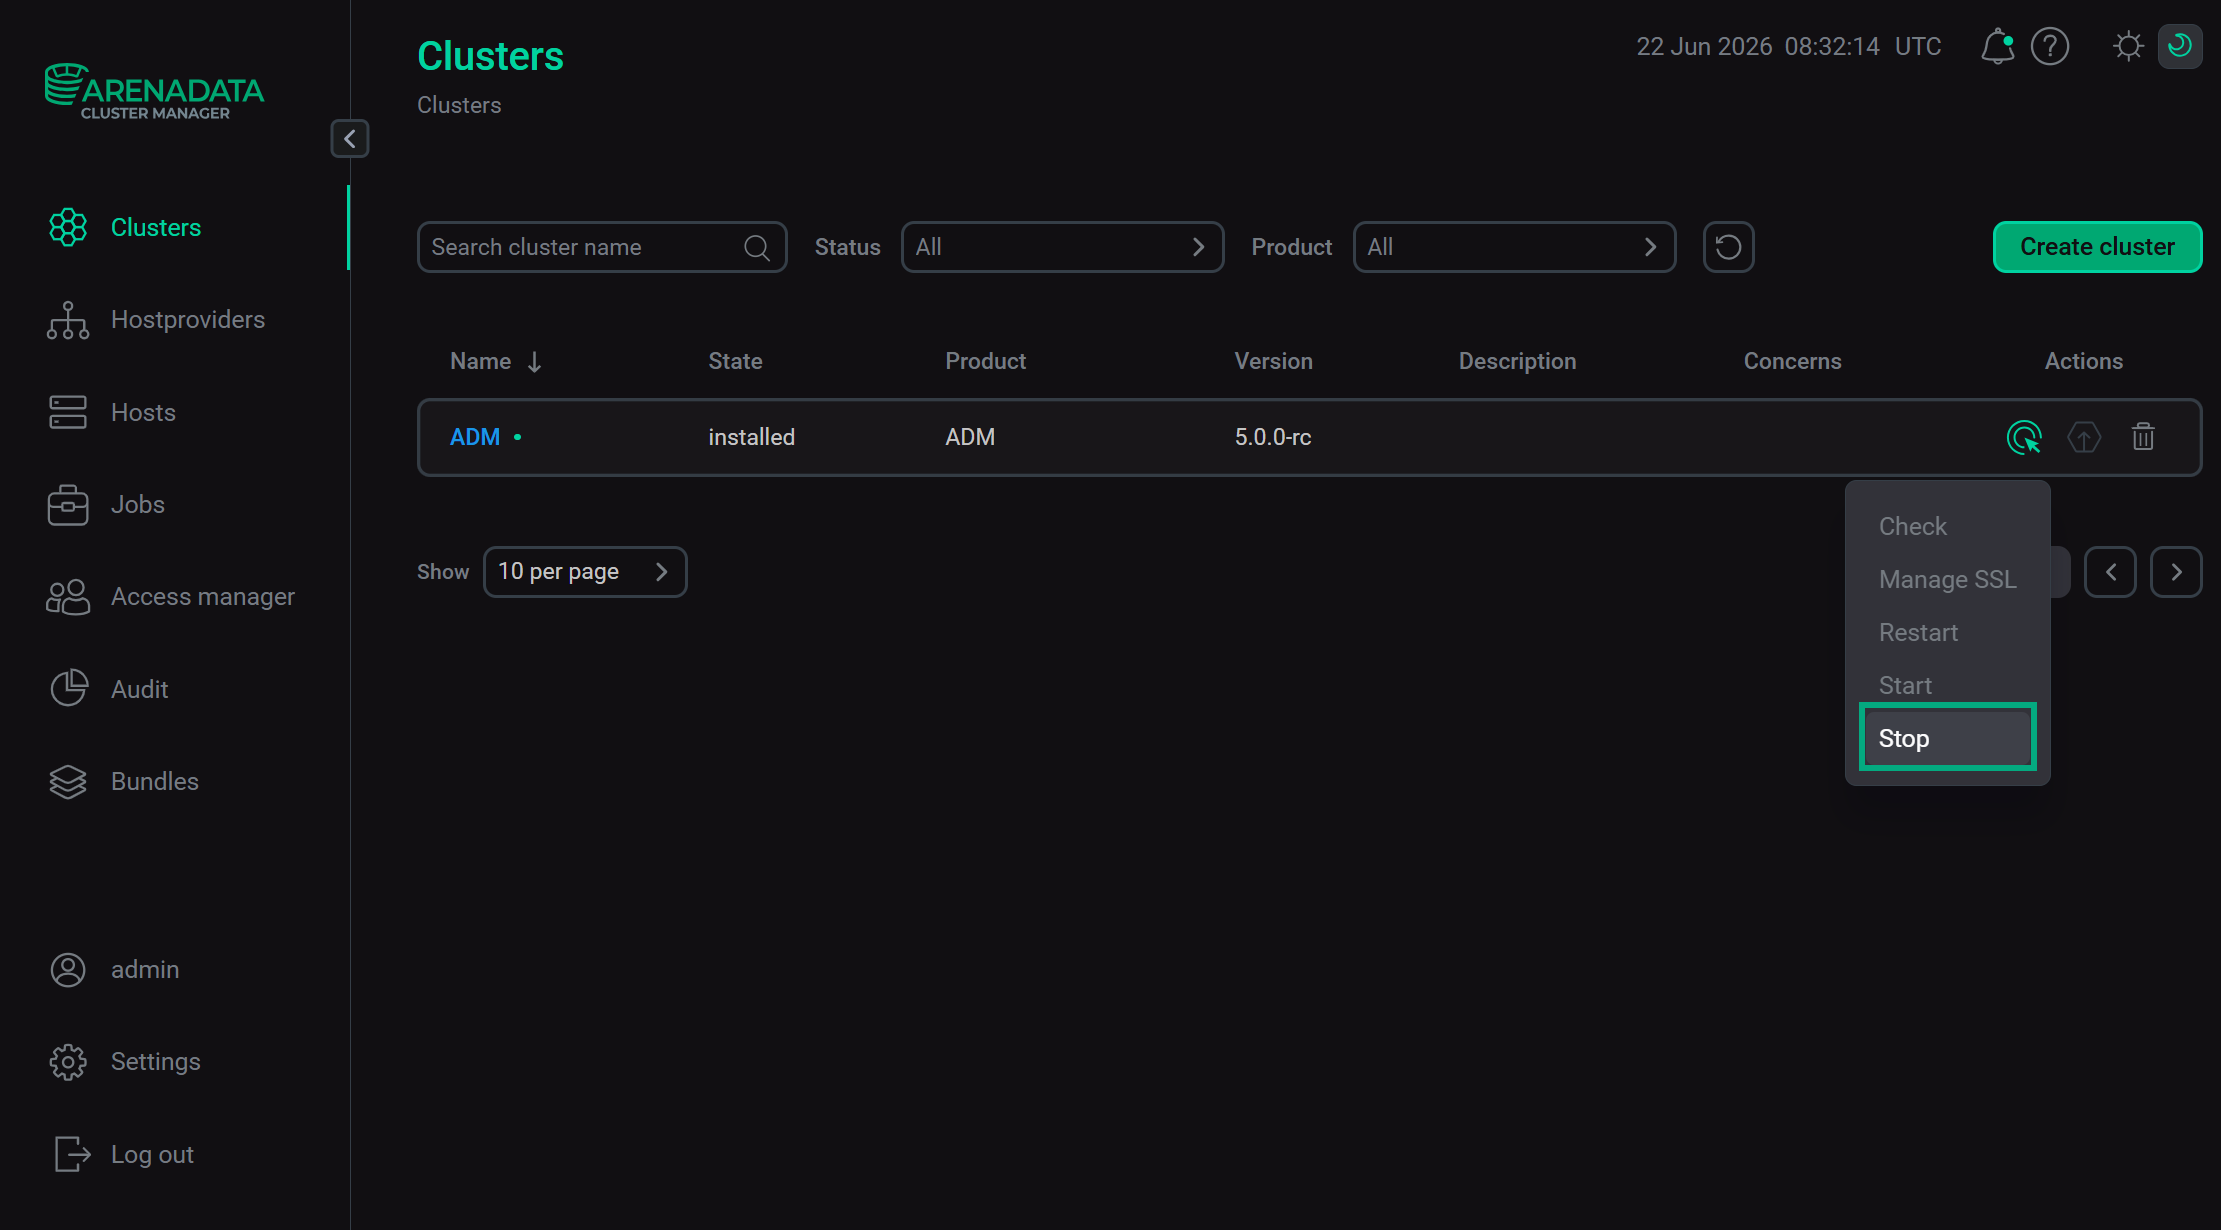Click the State column header
2221x1230 pixels.
coord(735,361)
